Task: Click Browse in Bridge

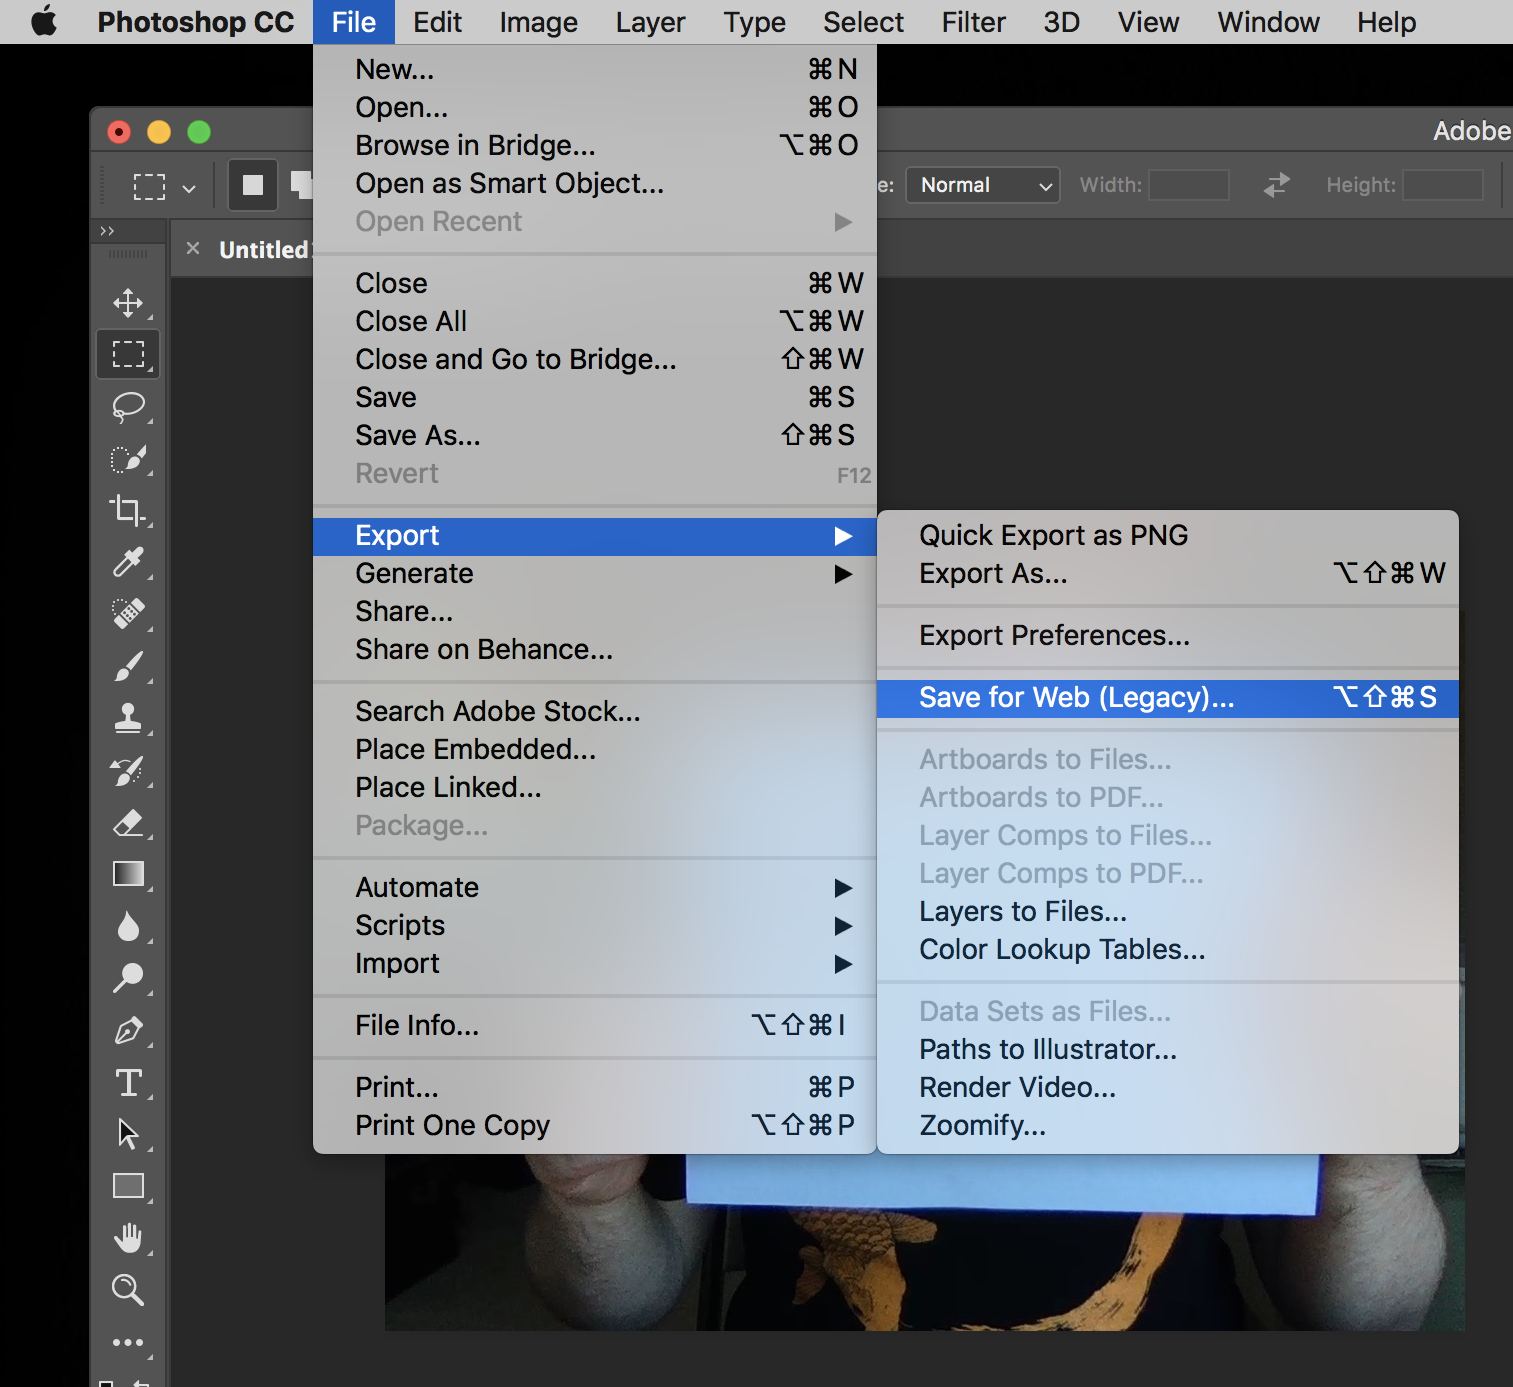Action: (x=475, y=145)
